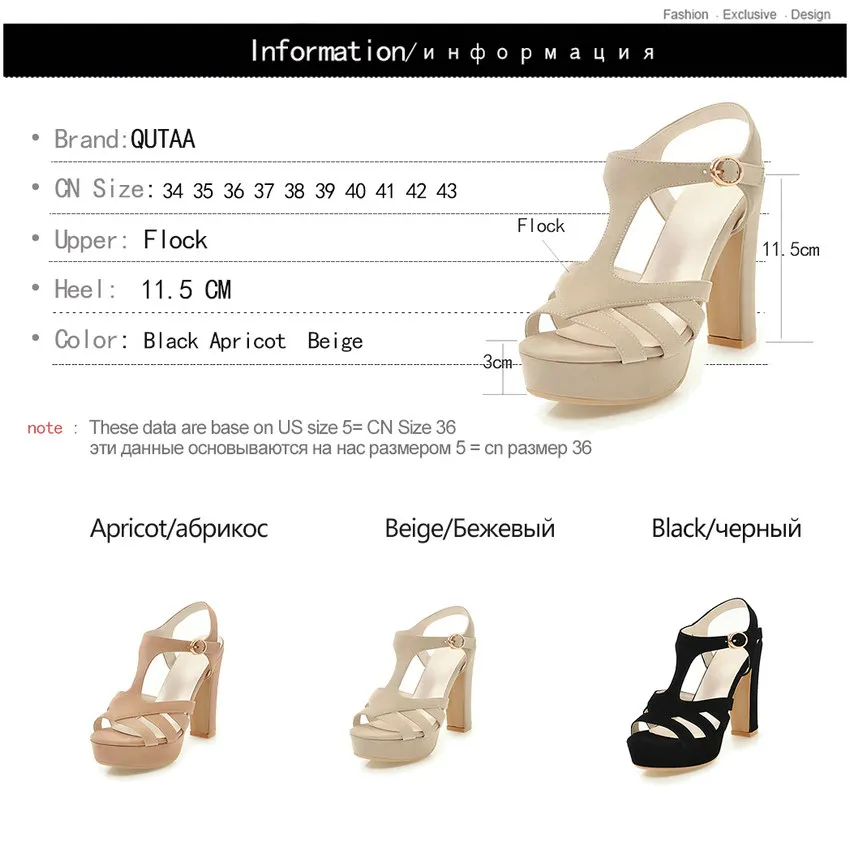Click the Flock upper material text
The height and width of the screenshot is (850, 850).
(x=175, y=240)
